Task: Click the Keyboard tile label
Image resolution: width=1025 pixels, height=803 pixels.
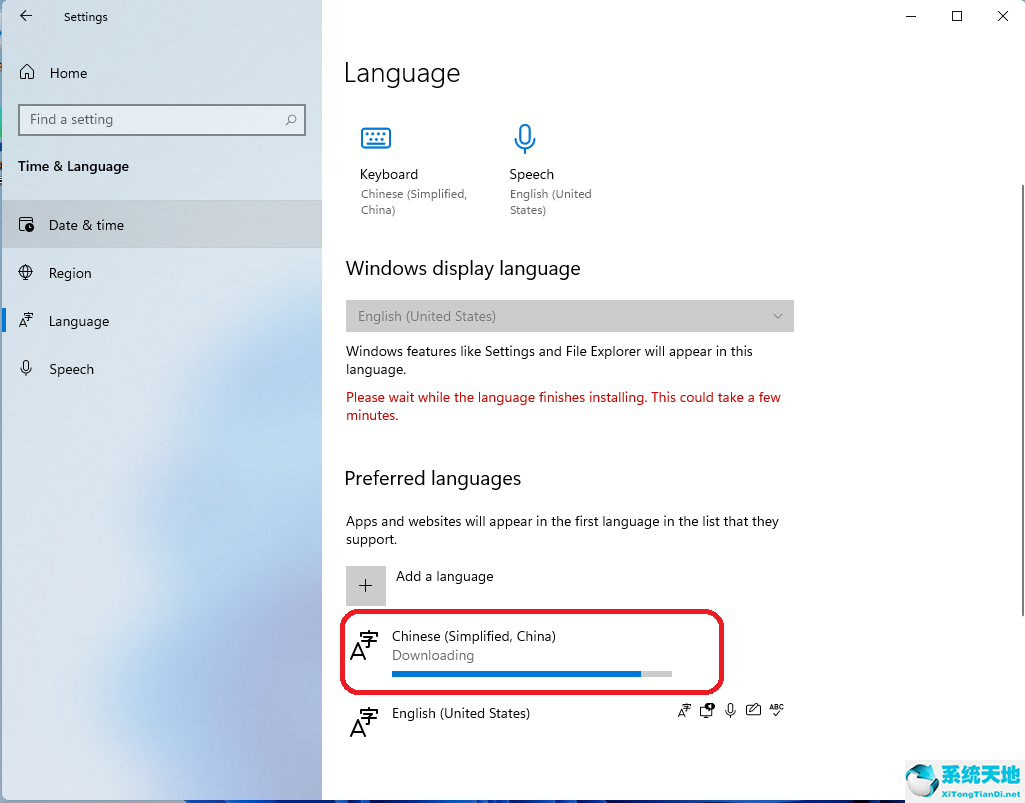Action: point(389,174)
